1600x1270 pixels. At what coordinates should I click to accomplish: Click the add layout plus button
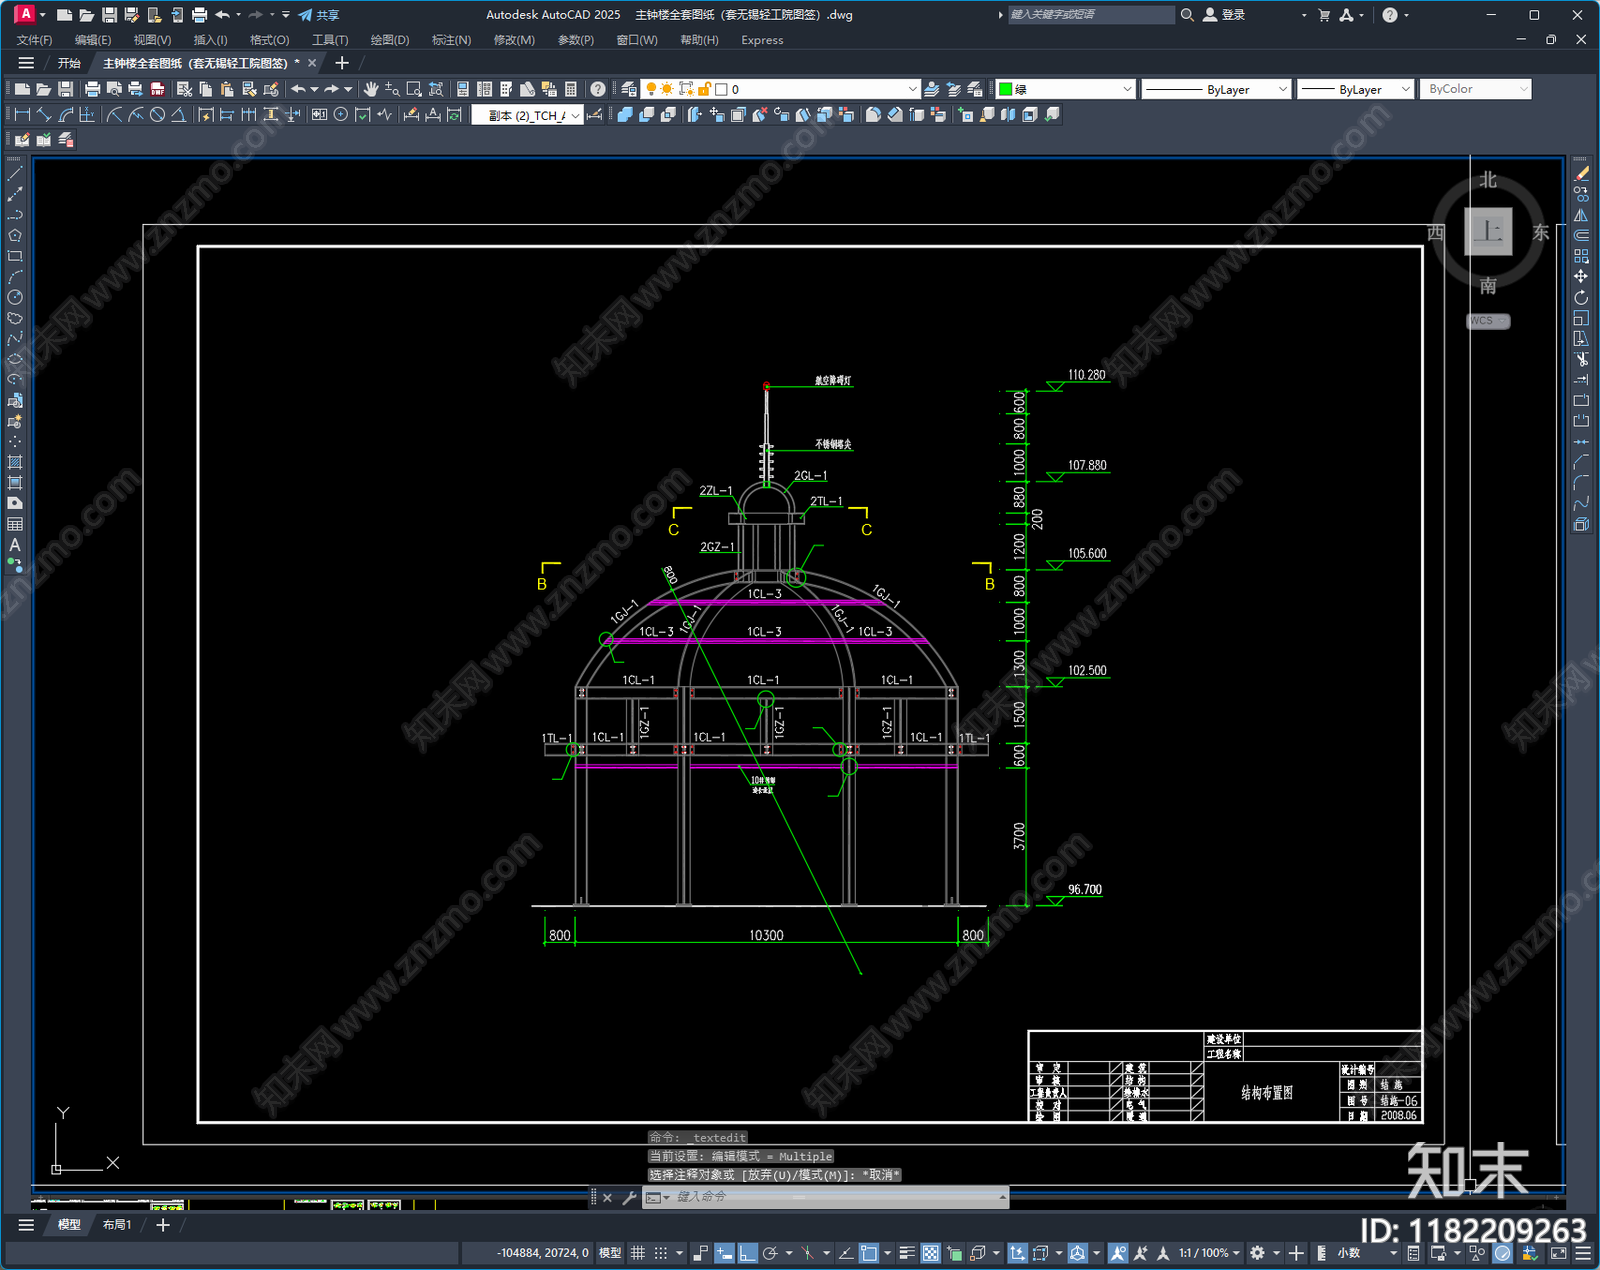point(163,1224)
